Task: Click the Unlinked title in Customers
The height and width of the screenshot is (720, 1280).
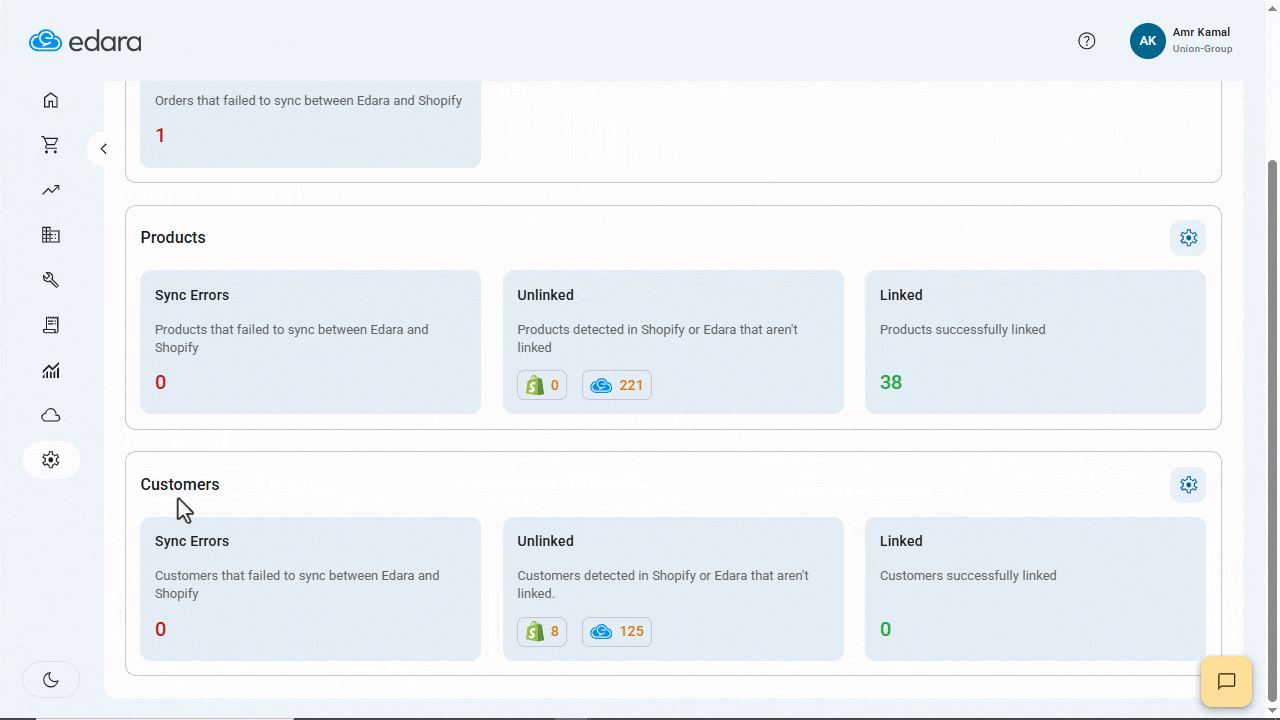Action: point(546,541)
